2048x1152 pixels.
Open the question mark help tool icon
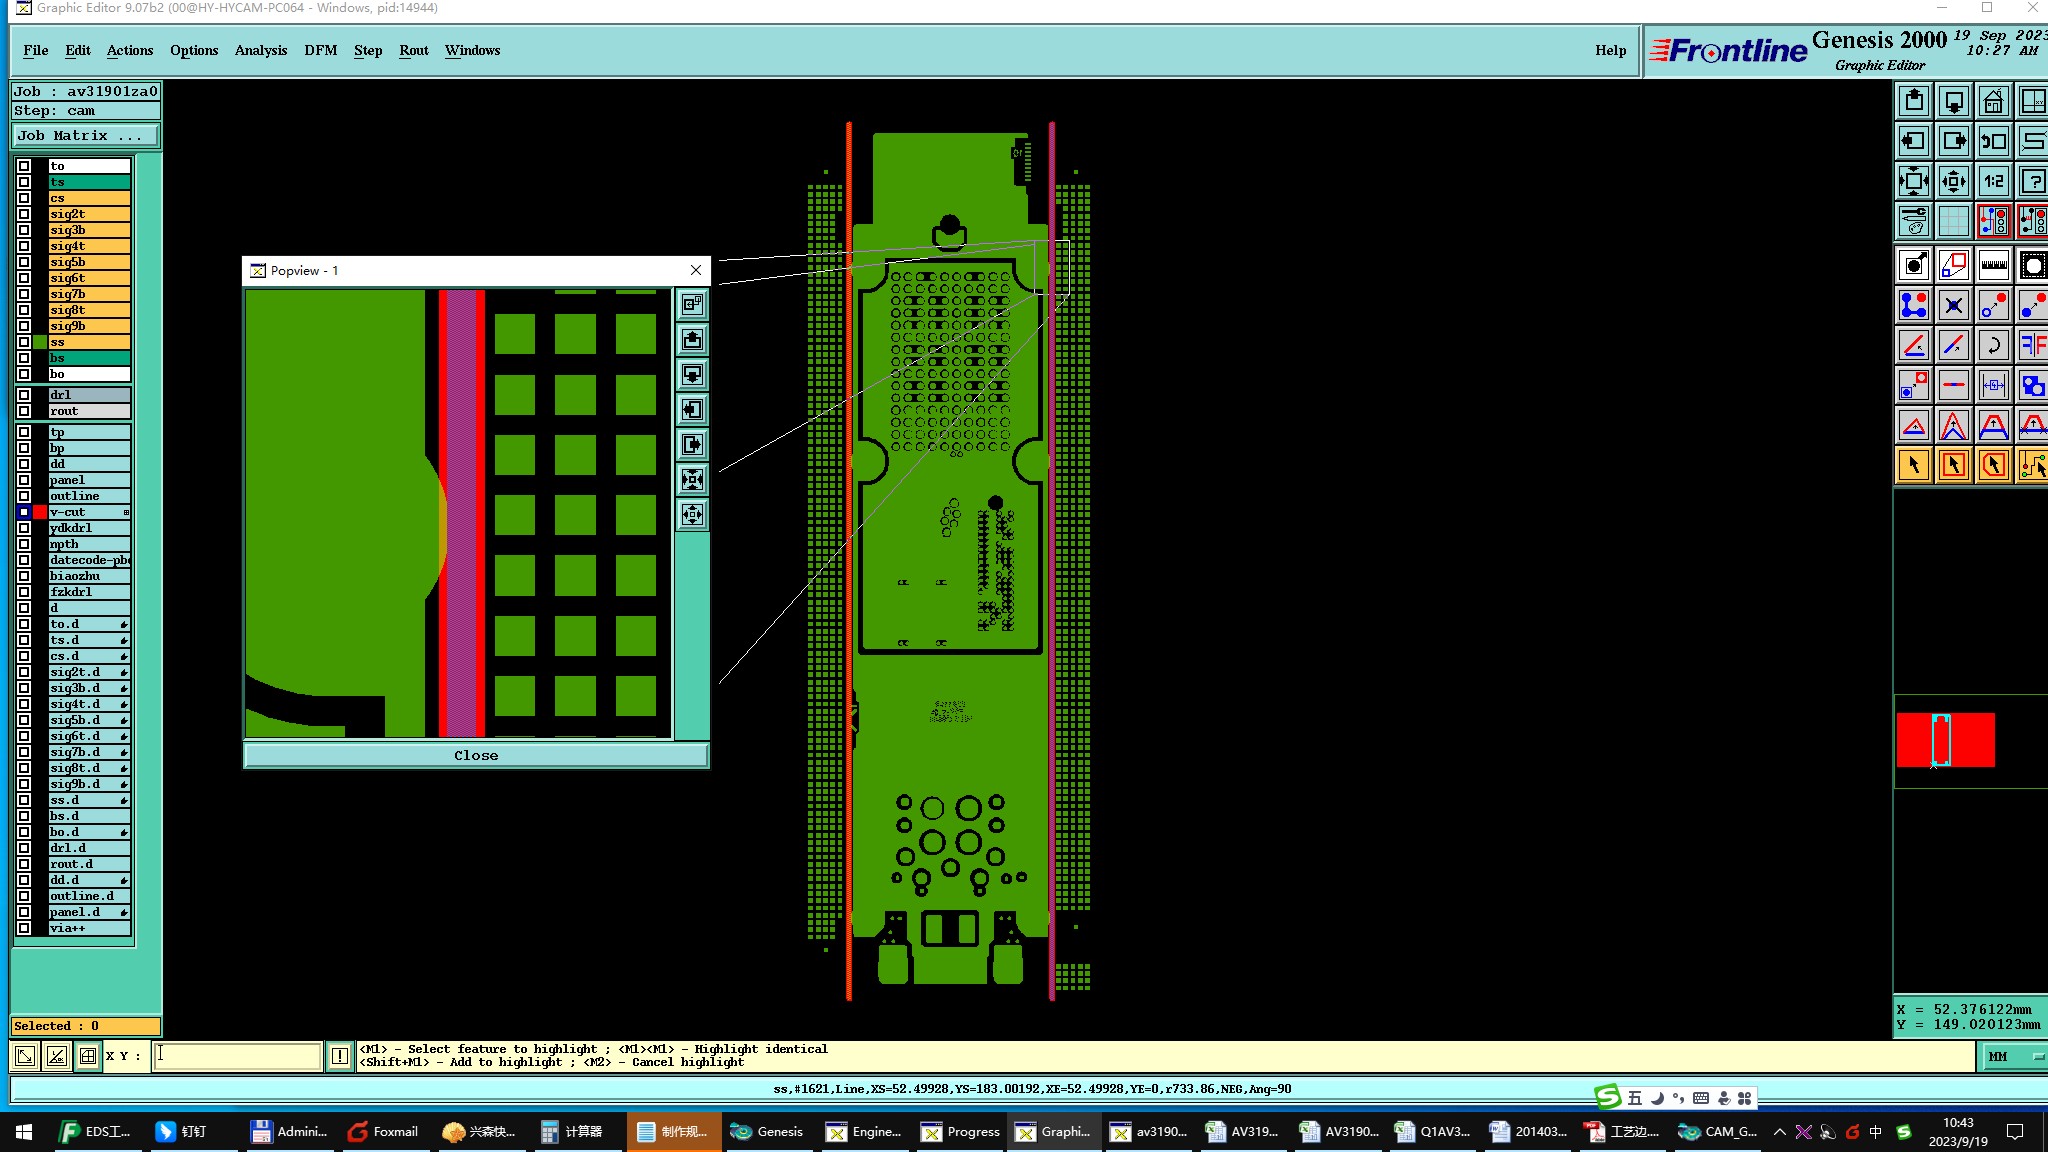coord(2032,181)
